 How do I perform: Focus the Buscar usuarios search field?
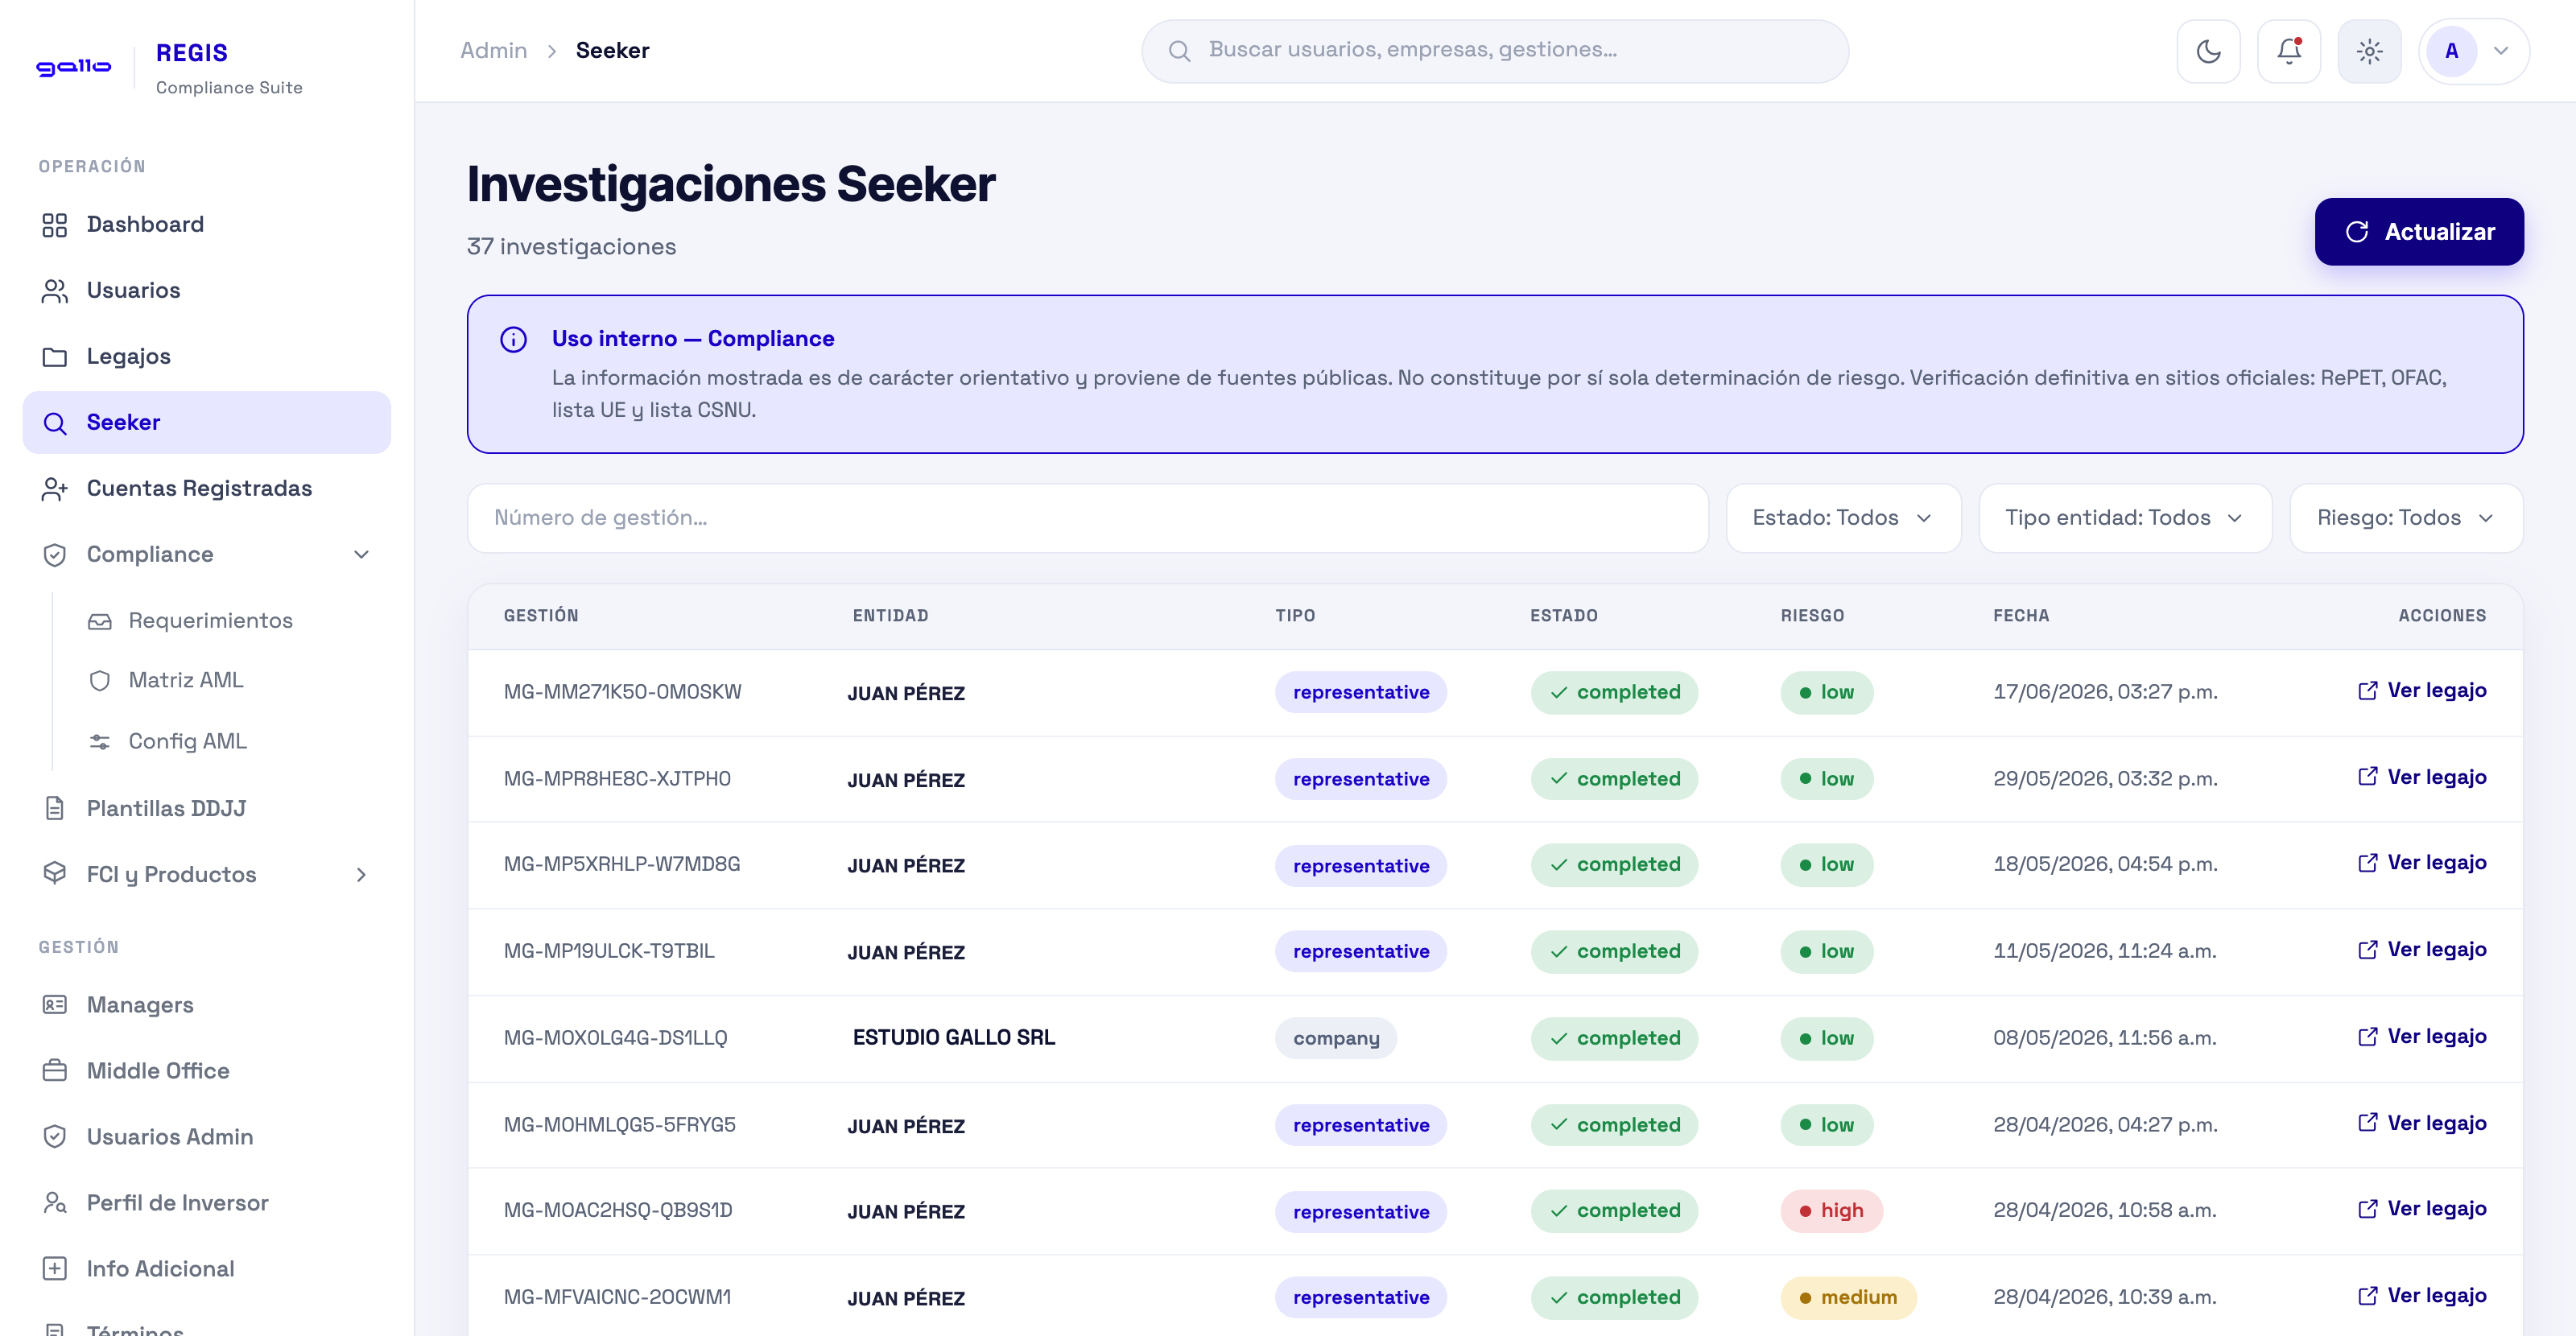tap(1495, 51)
